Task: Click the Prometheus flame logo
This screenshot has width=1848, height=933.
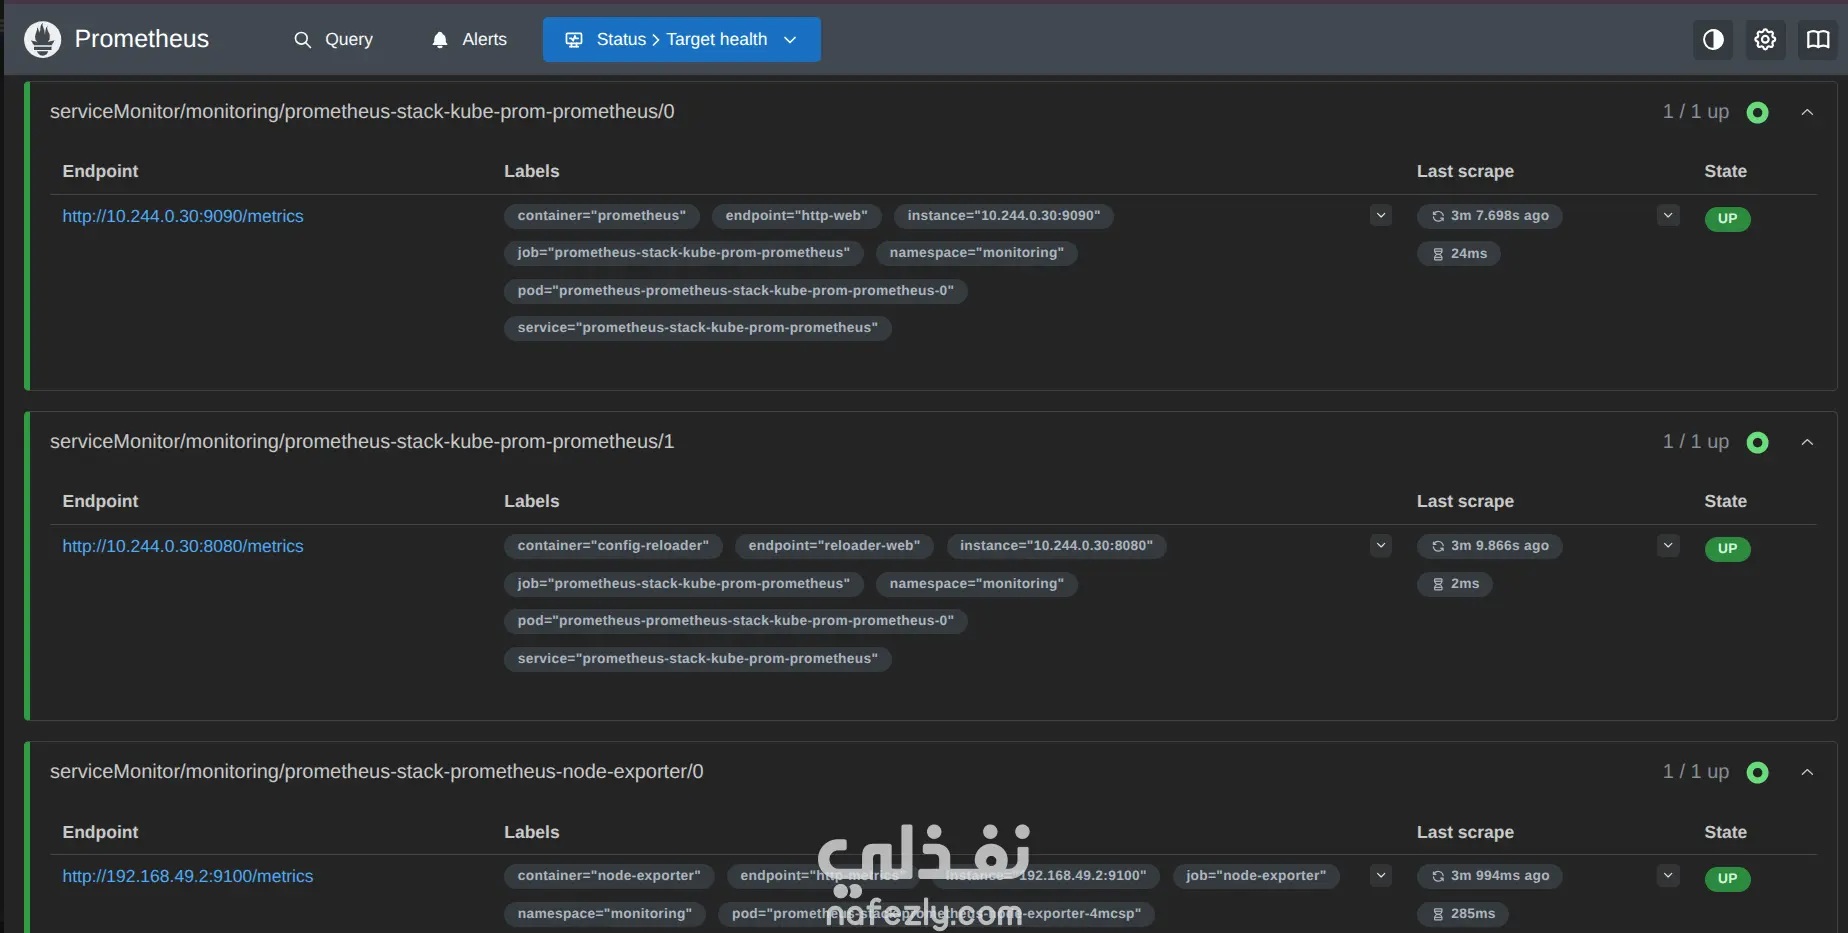Action: pos(42,39)
